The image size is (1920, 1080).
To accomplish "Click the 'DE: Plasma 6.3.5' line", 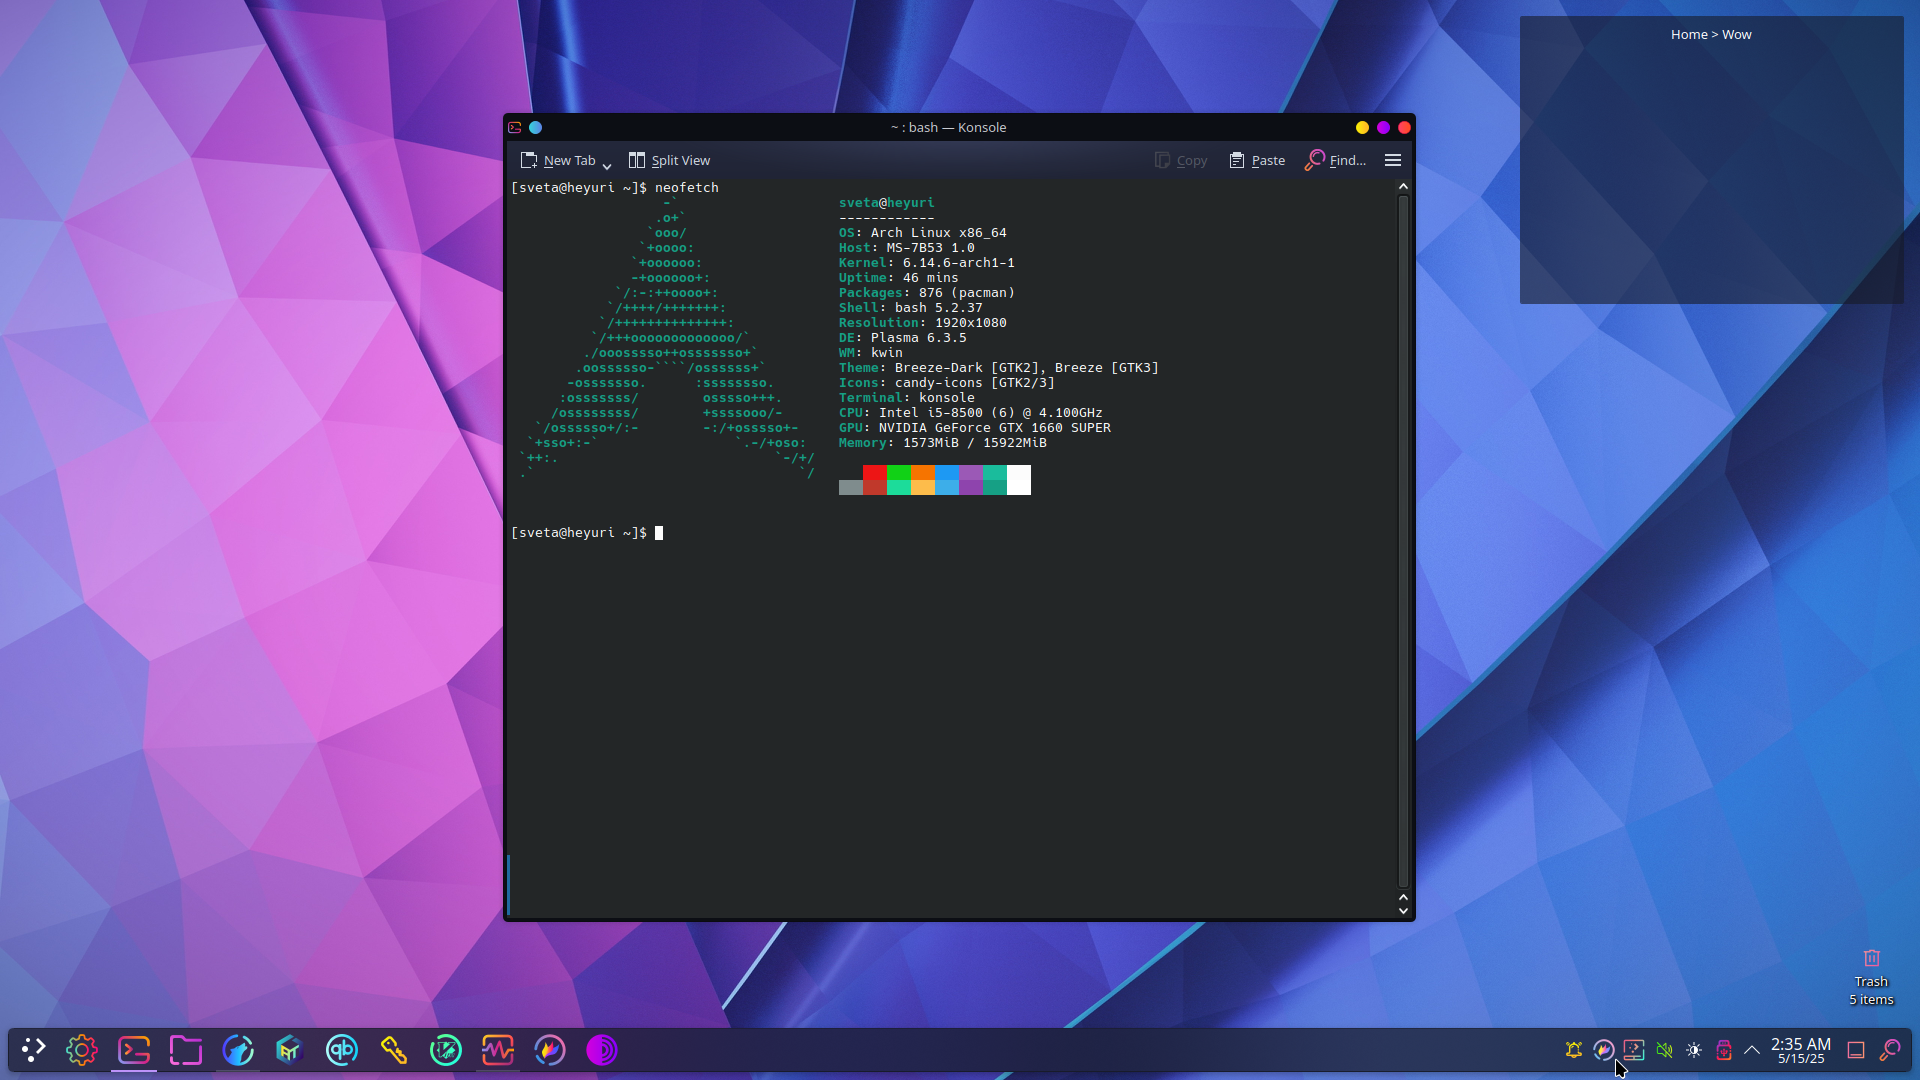I will [x=903, y=338].
